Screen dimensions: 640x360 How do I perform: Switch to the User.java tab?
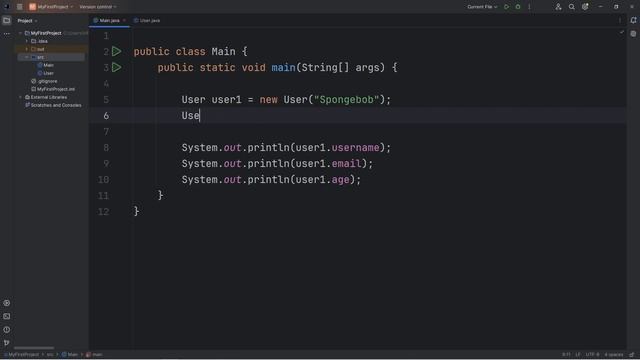click(147, 20)
